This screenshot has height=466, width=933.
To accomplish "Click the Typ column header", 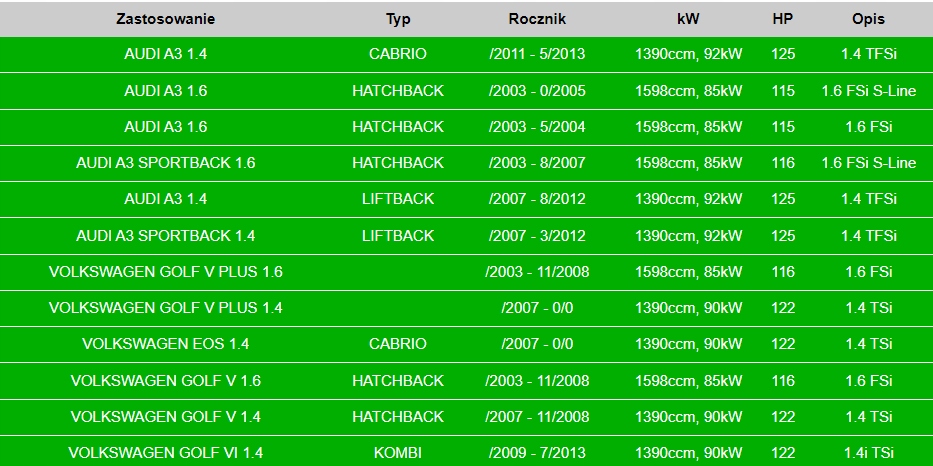I will point(397,19).
